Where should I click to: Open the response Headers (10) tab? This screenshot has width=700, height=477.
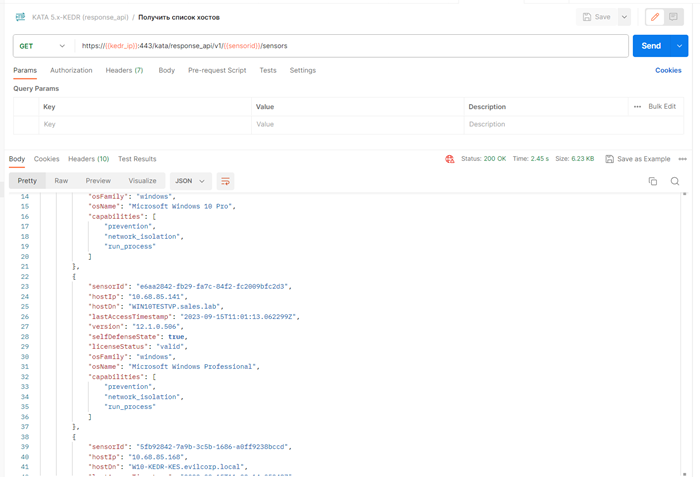point(88,159)
